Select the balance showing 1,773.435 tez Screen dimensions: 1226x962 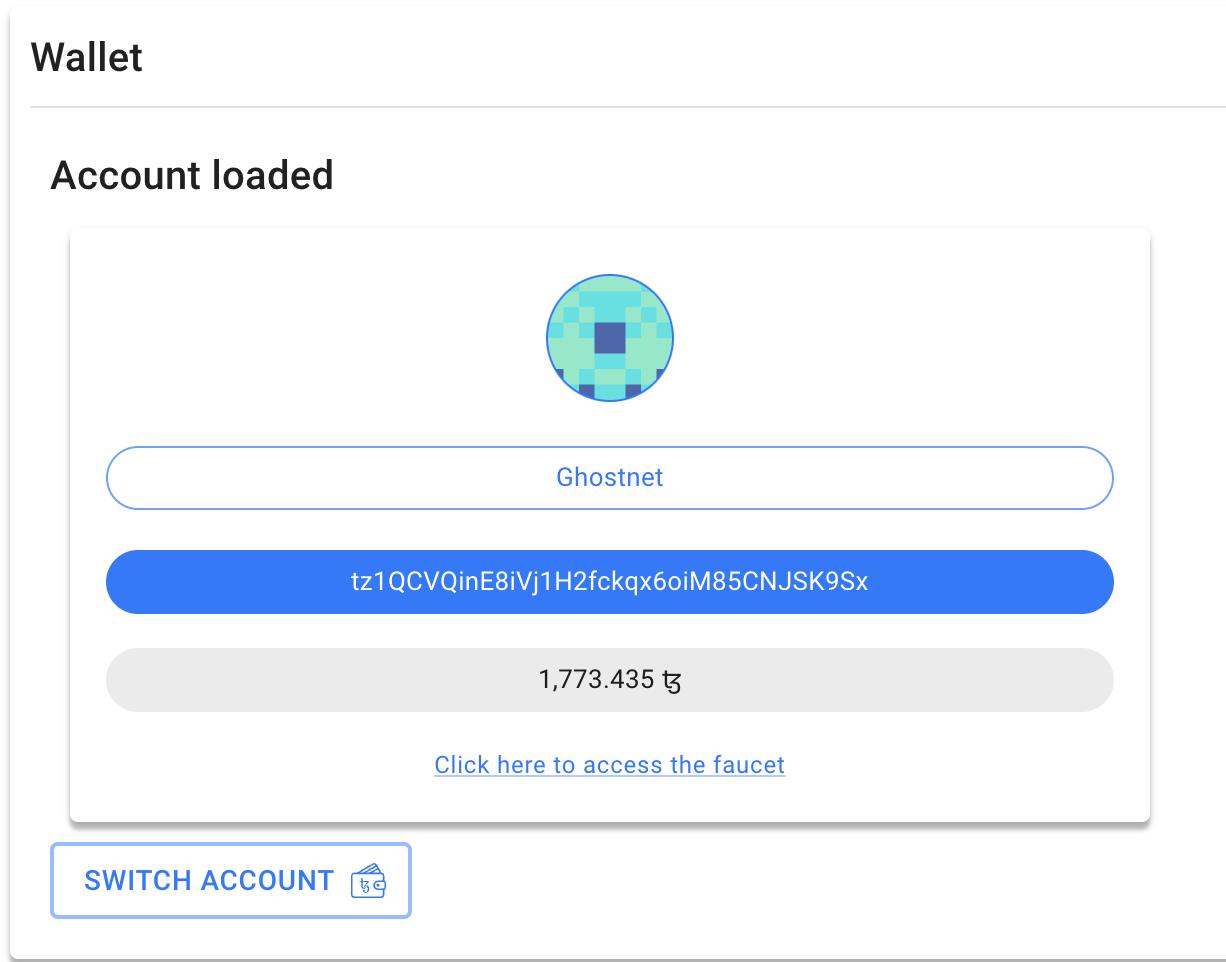click(609, 680)
